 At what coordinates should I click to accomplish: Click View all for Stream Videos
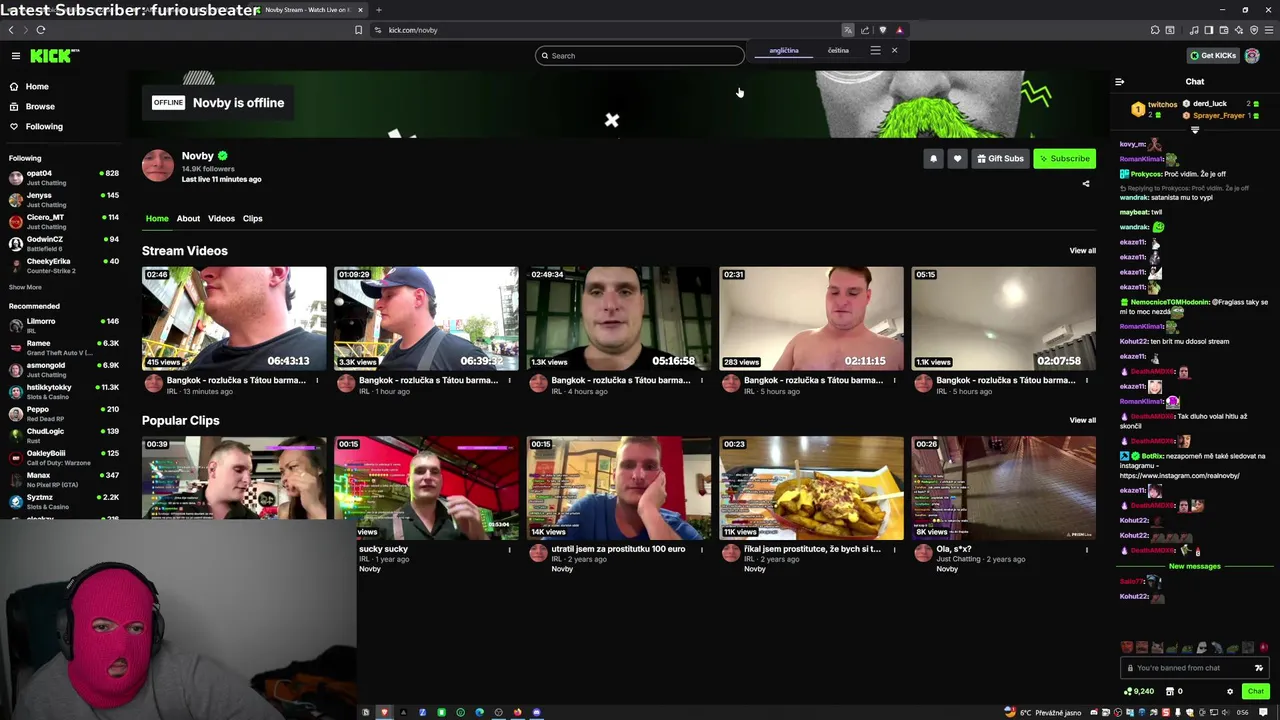click(1082, 251)
